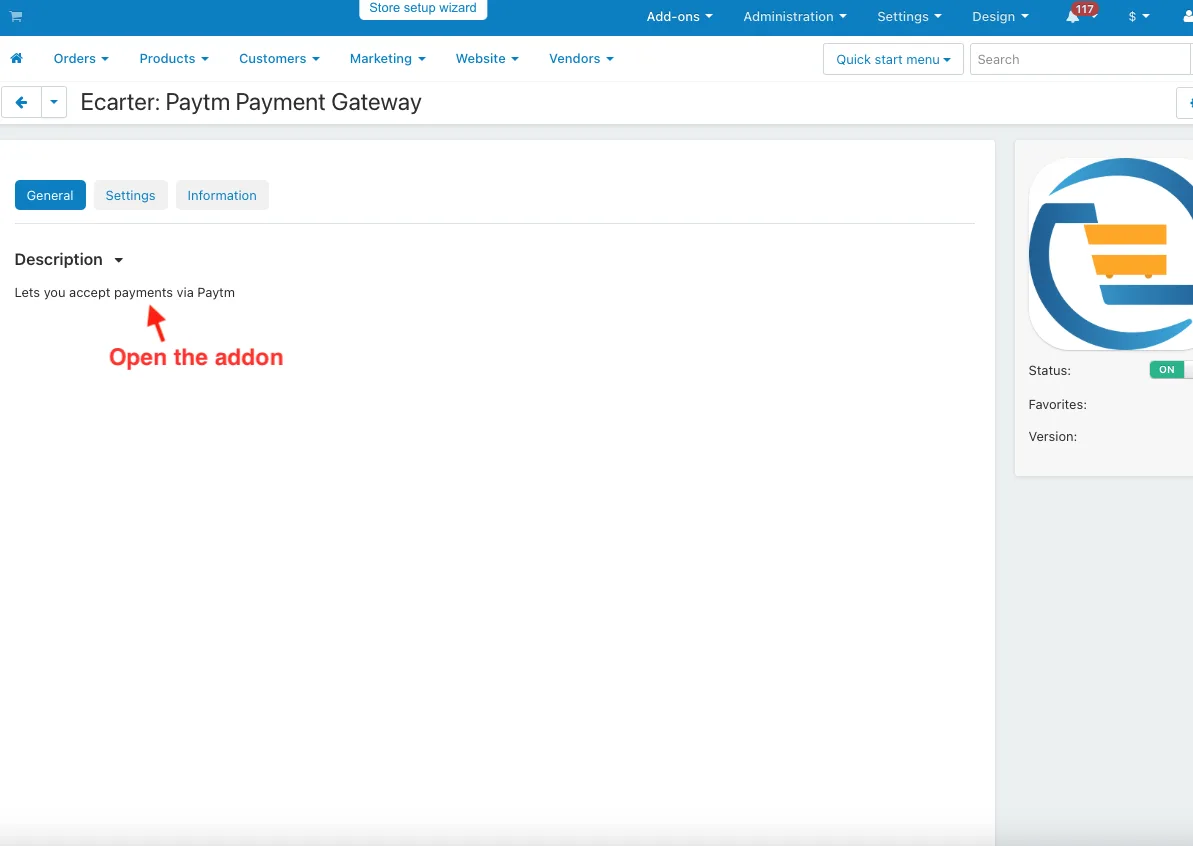Go to the home dashboard icon

pyautogui.click(x=16, y=59)
